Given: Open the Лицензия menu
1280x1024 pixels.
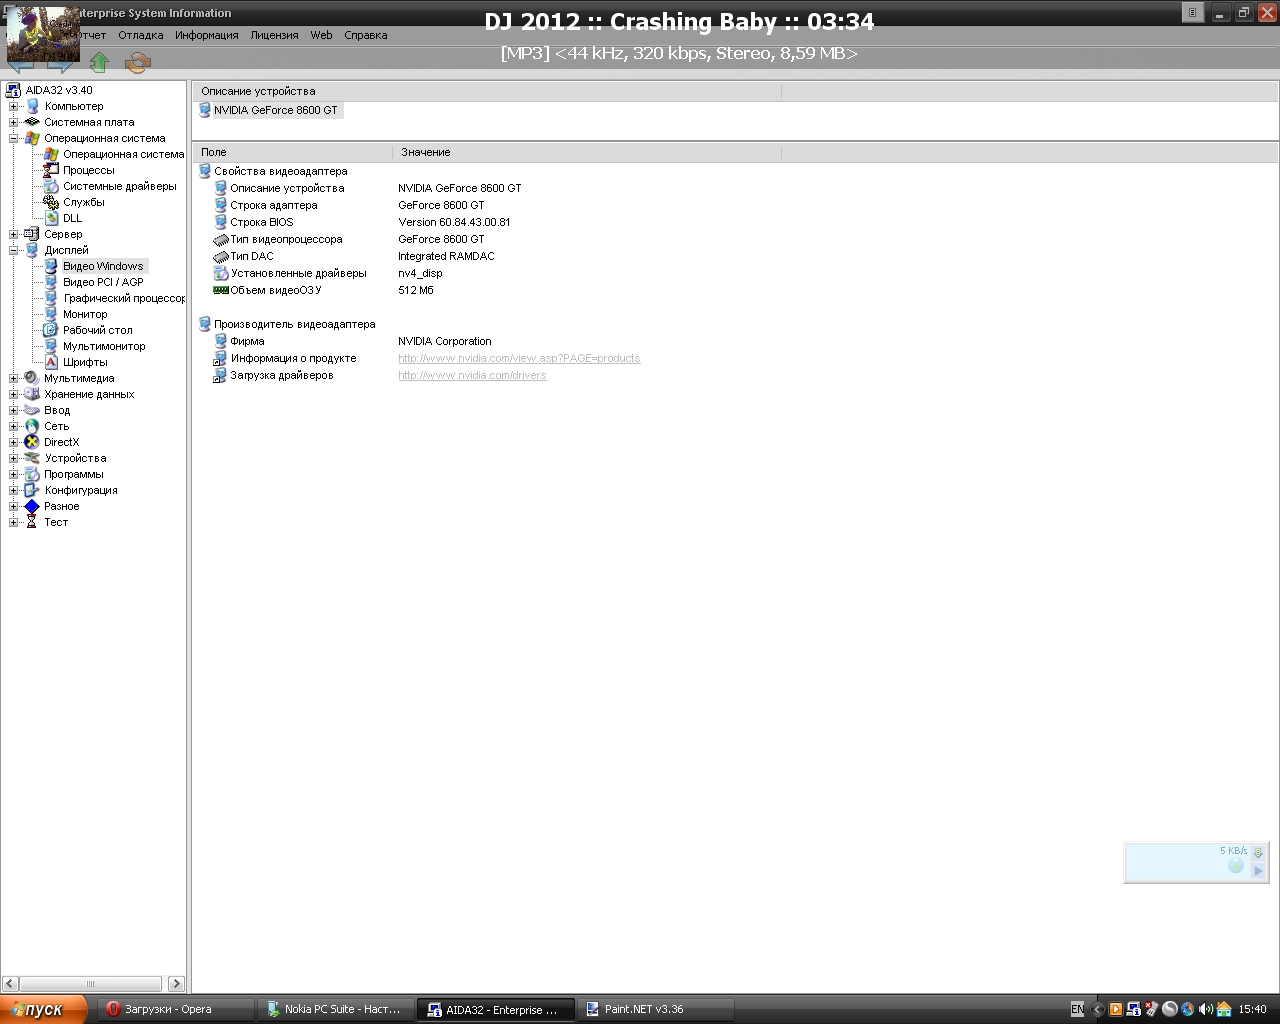Looking at the screenshot, I should (x=274, y=35).
